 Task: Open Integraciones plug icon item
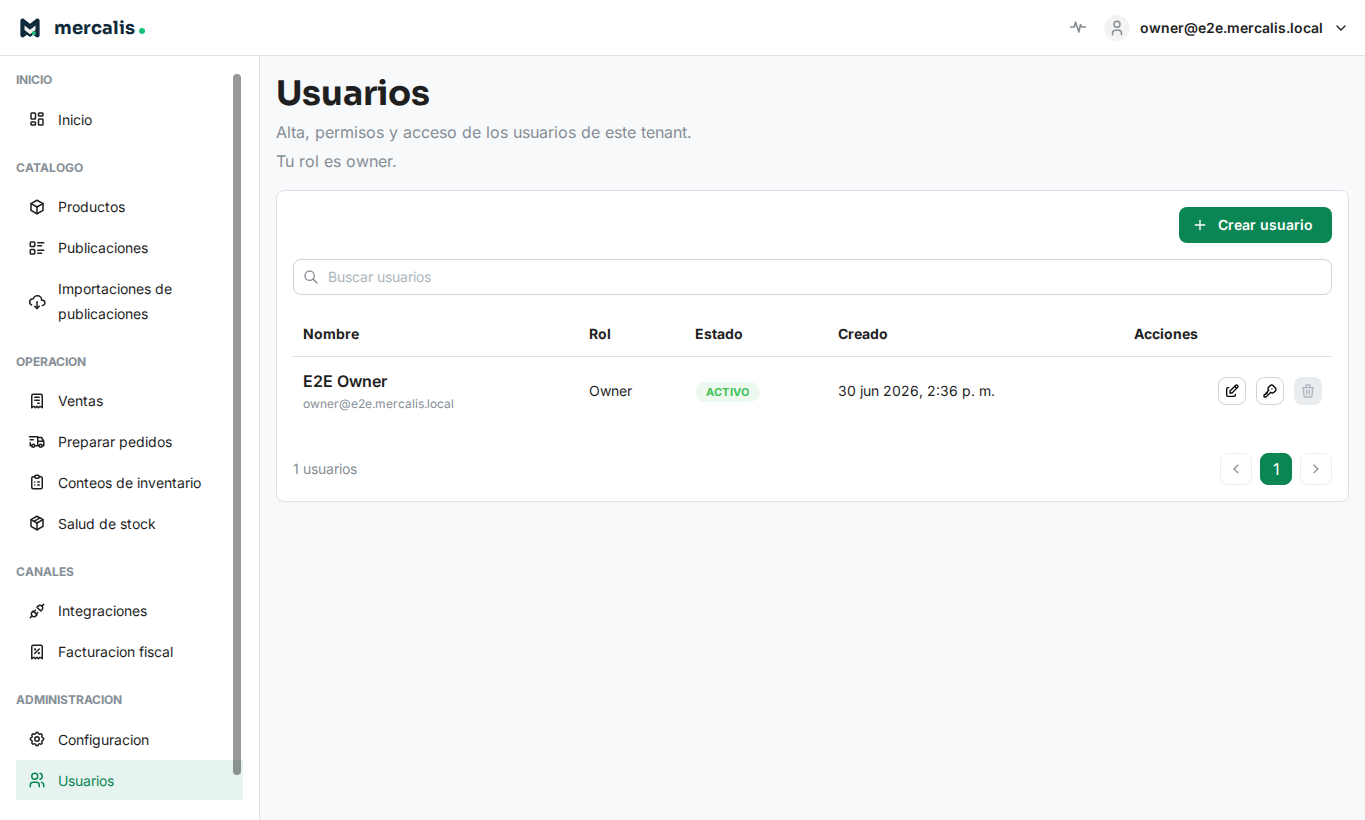[37, 611]
